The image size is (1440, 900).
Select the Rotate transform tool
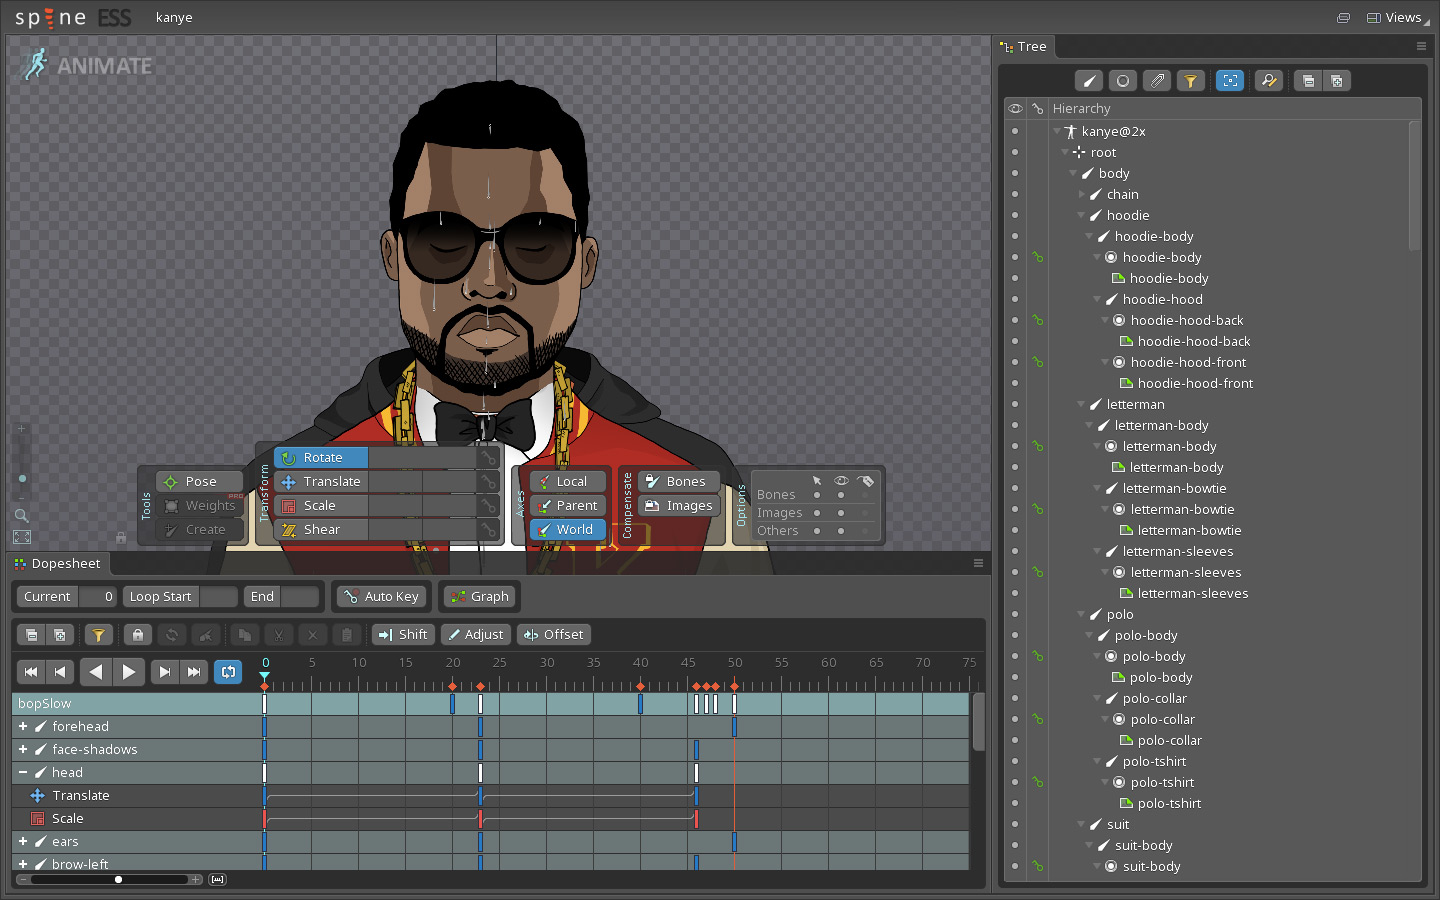point(321,458)
